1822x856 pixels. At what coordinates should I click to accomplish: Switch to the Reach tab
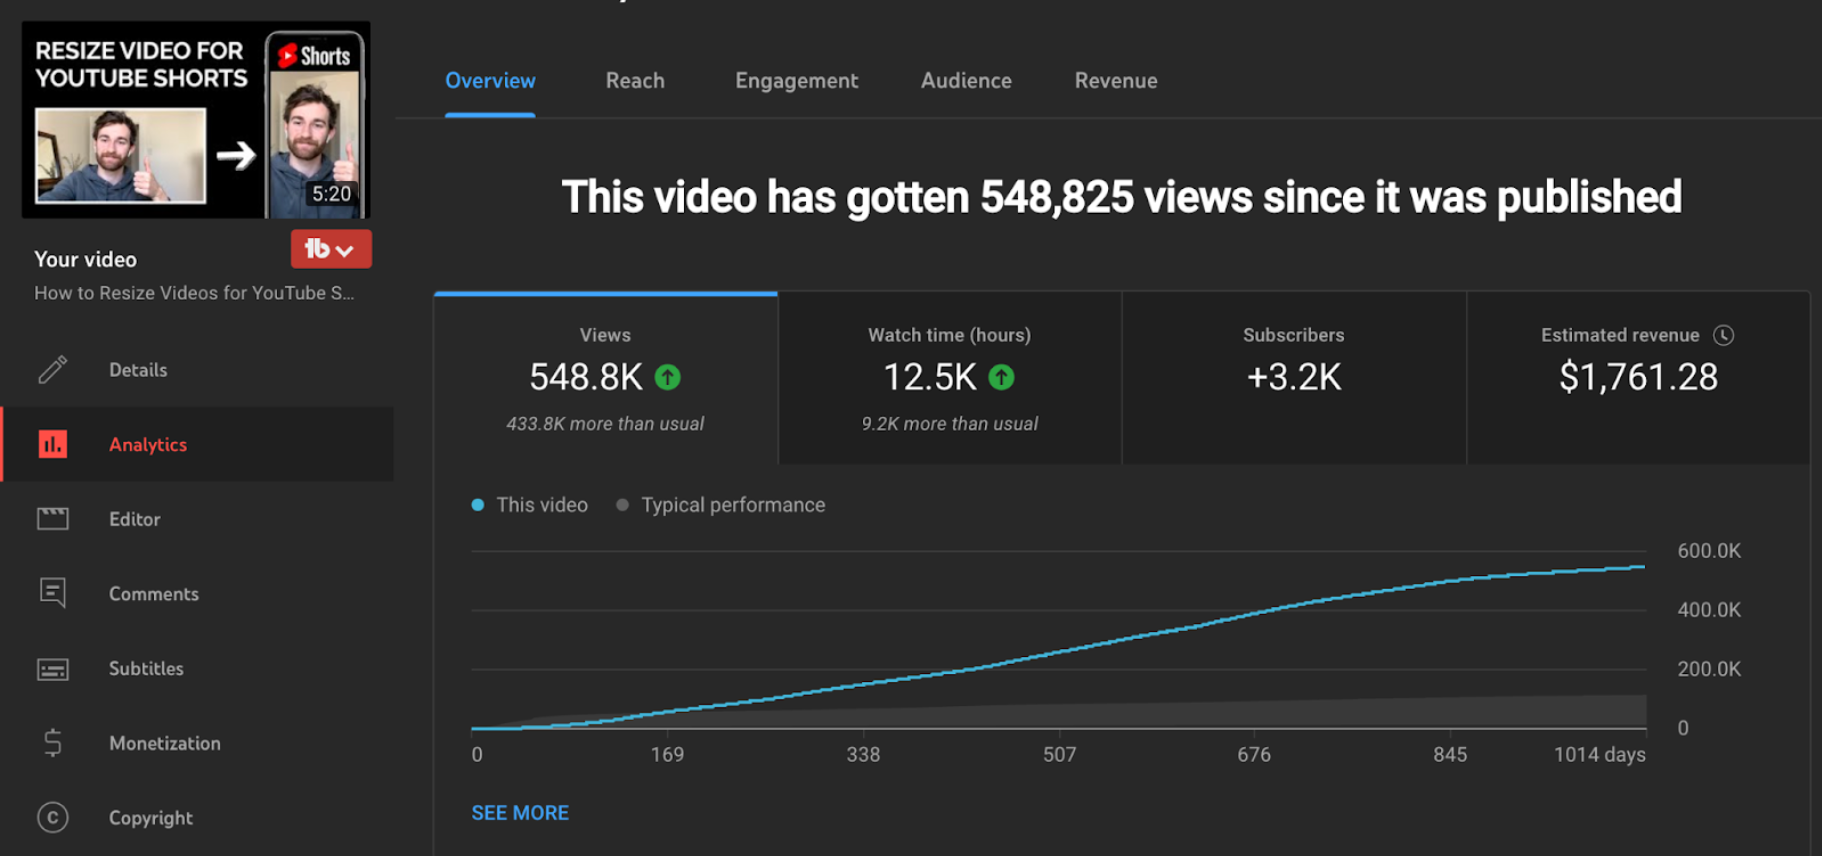(x=635, y=81)
